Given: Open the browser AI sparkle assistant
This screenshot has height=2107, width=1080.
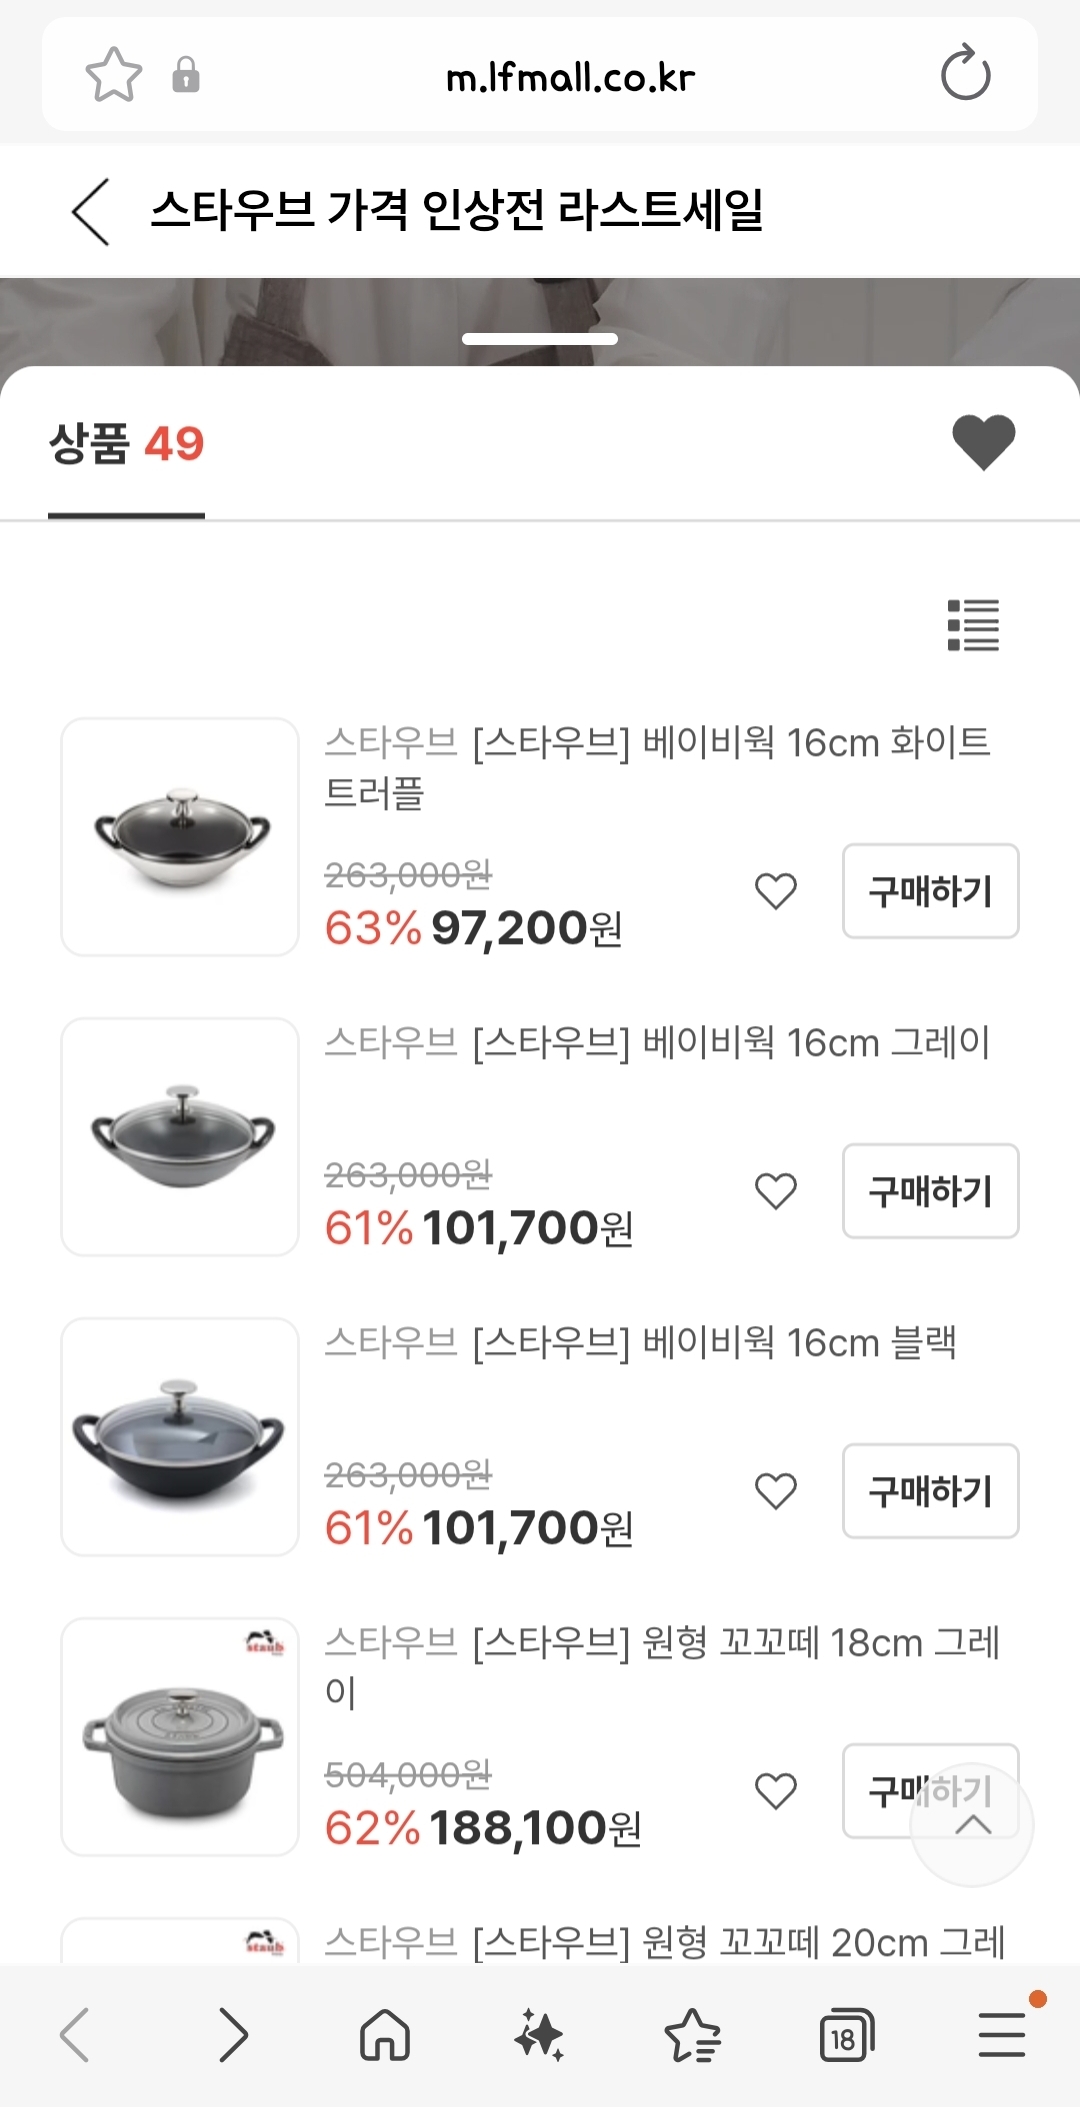Looking at the screenshot, I should (539, 2035).
